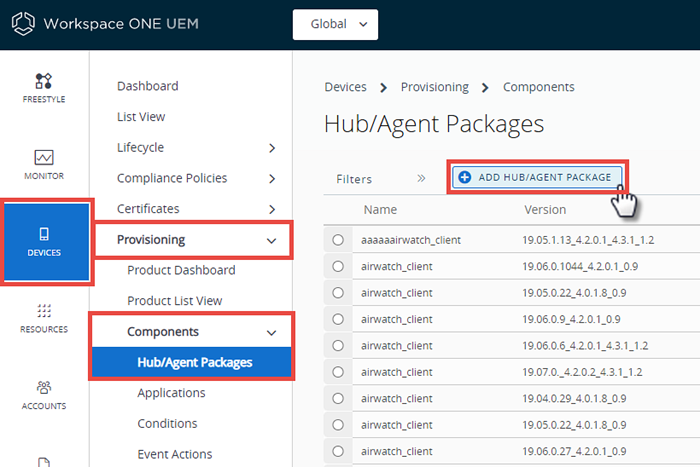This screenshot has width=700, height=467.
Task: Click the aaaaaairwatch_client name cell
Action: click(411, 240)
